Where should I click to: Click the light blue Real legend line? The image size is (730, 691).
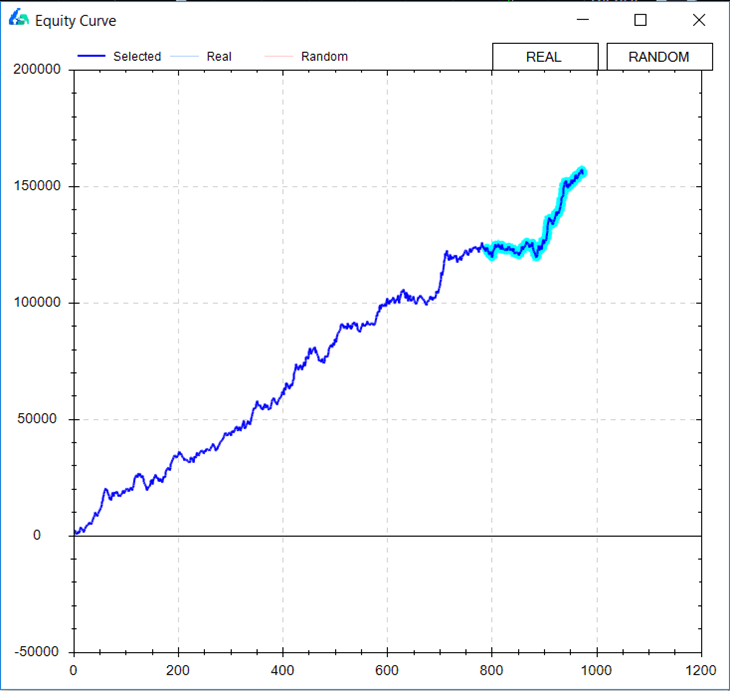[x=185, y=57]
